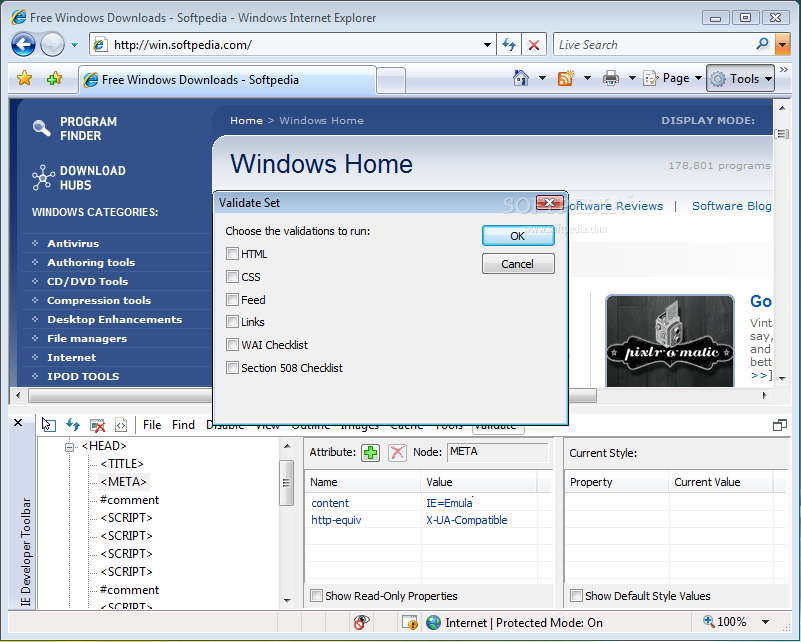Click the privacy report eye icon in status bar
The height and width of the screenshot is (642, 801).
coord(361,622)
